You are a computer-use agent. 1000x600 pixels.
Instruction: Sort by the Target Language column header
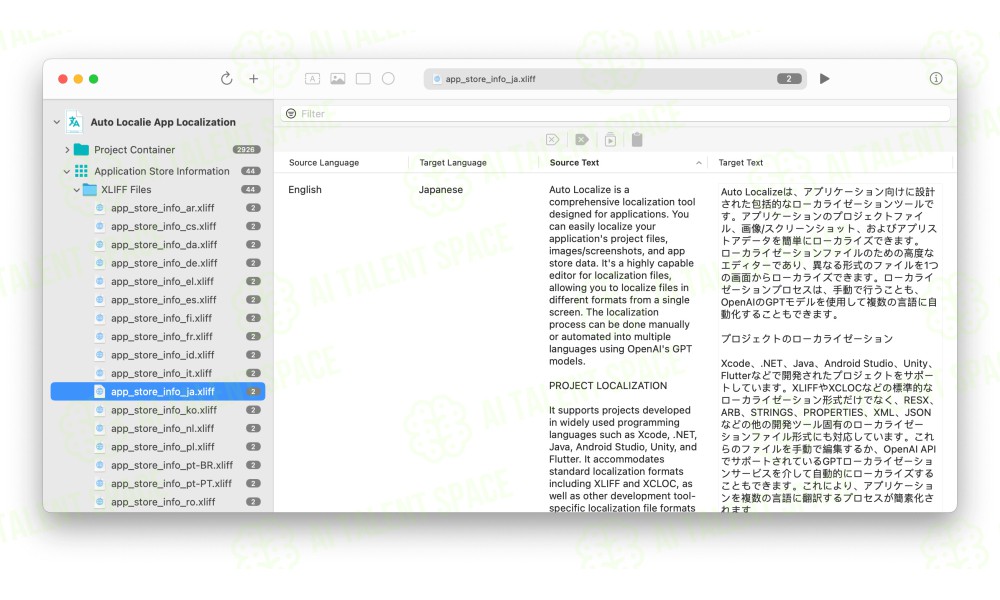[x=453, y=163]
